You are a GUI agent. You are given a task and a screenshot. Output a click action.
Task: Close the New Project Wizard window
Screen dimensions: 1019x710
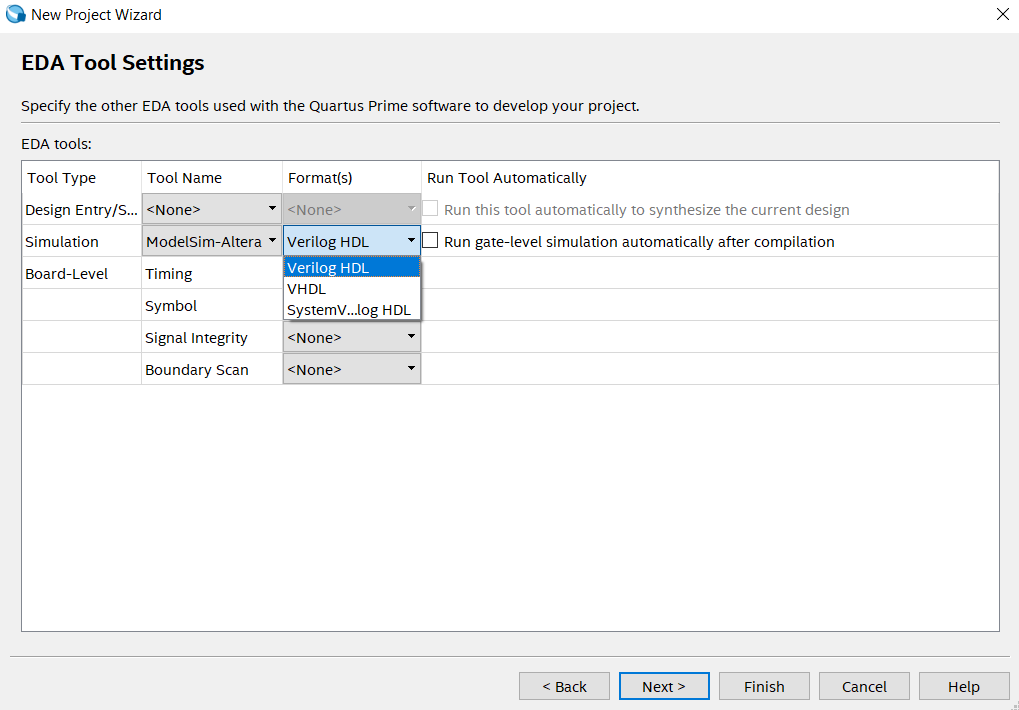point(1002,15)
